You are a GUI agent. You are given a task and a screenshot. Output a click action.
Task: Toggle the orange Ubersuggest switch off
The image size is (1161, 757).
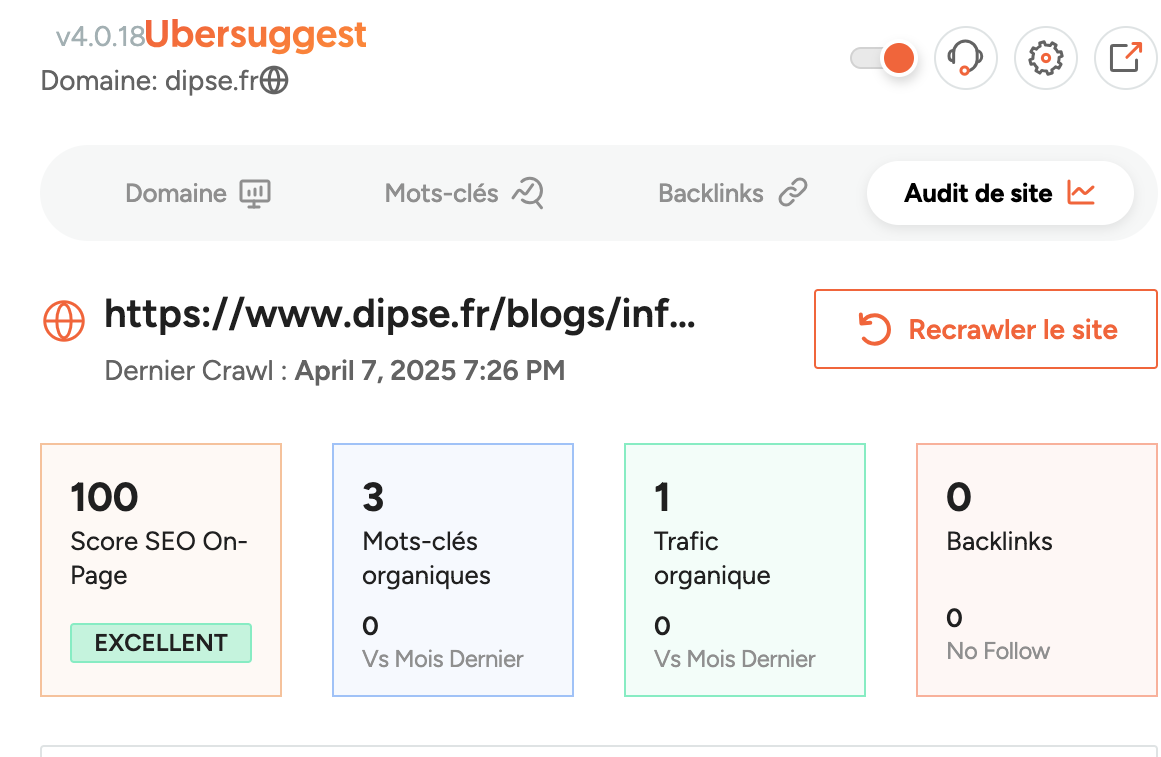pos(883,58)
